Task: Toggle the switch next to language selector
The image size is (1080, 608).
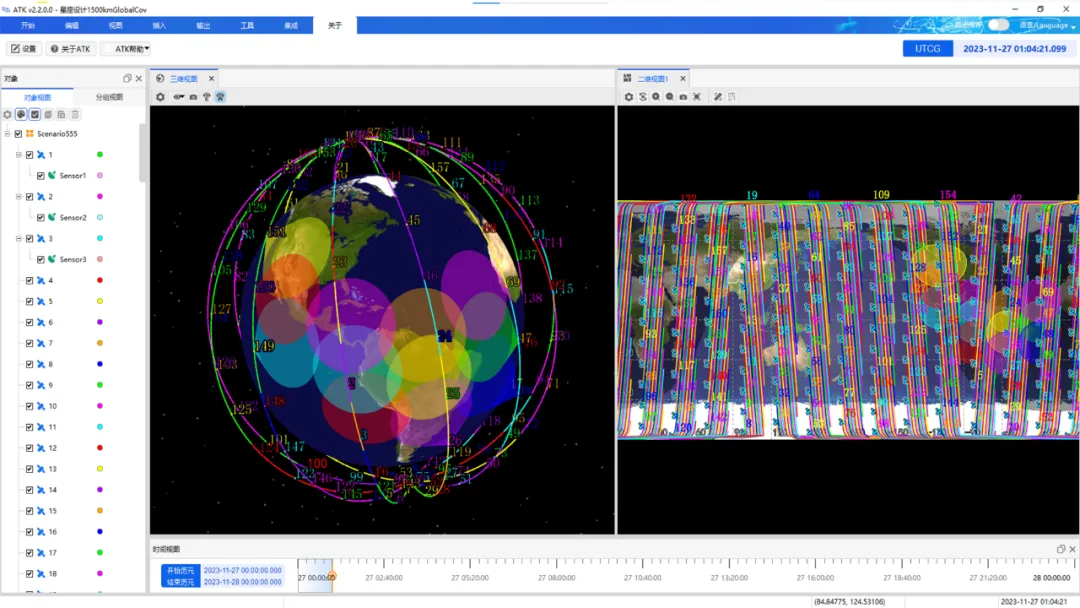Action: [x=997, y=25]
